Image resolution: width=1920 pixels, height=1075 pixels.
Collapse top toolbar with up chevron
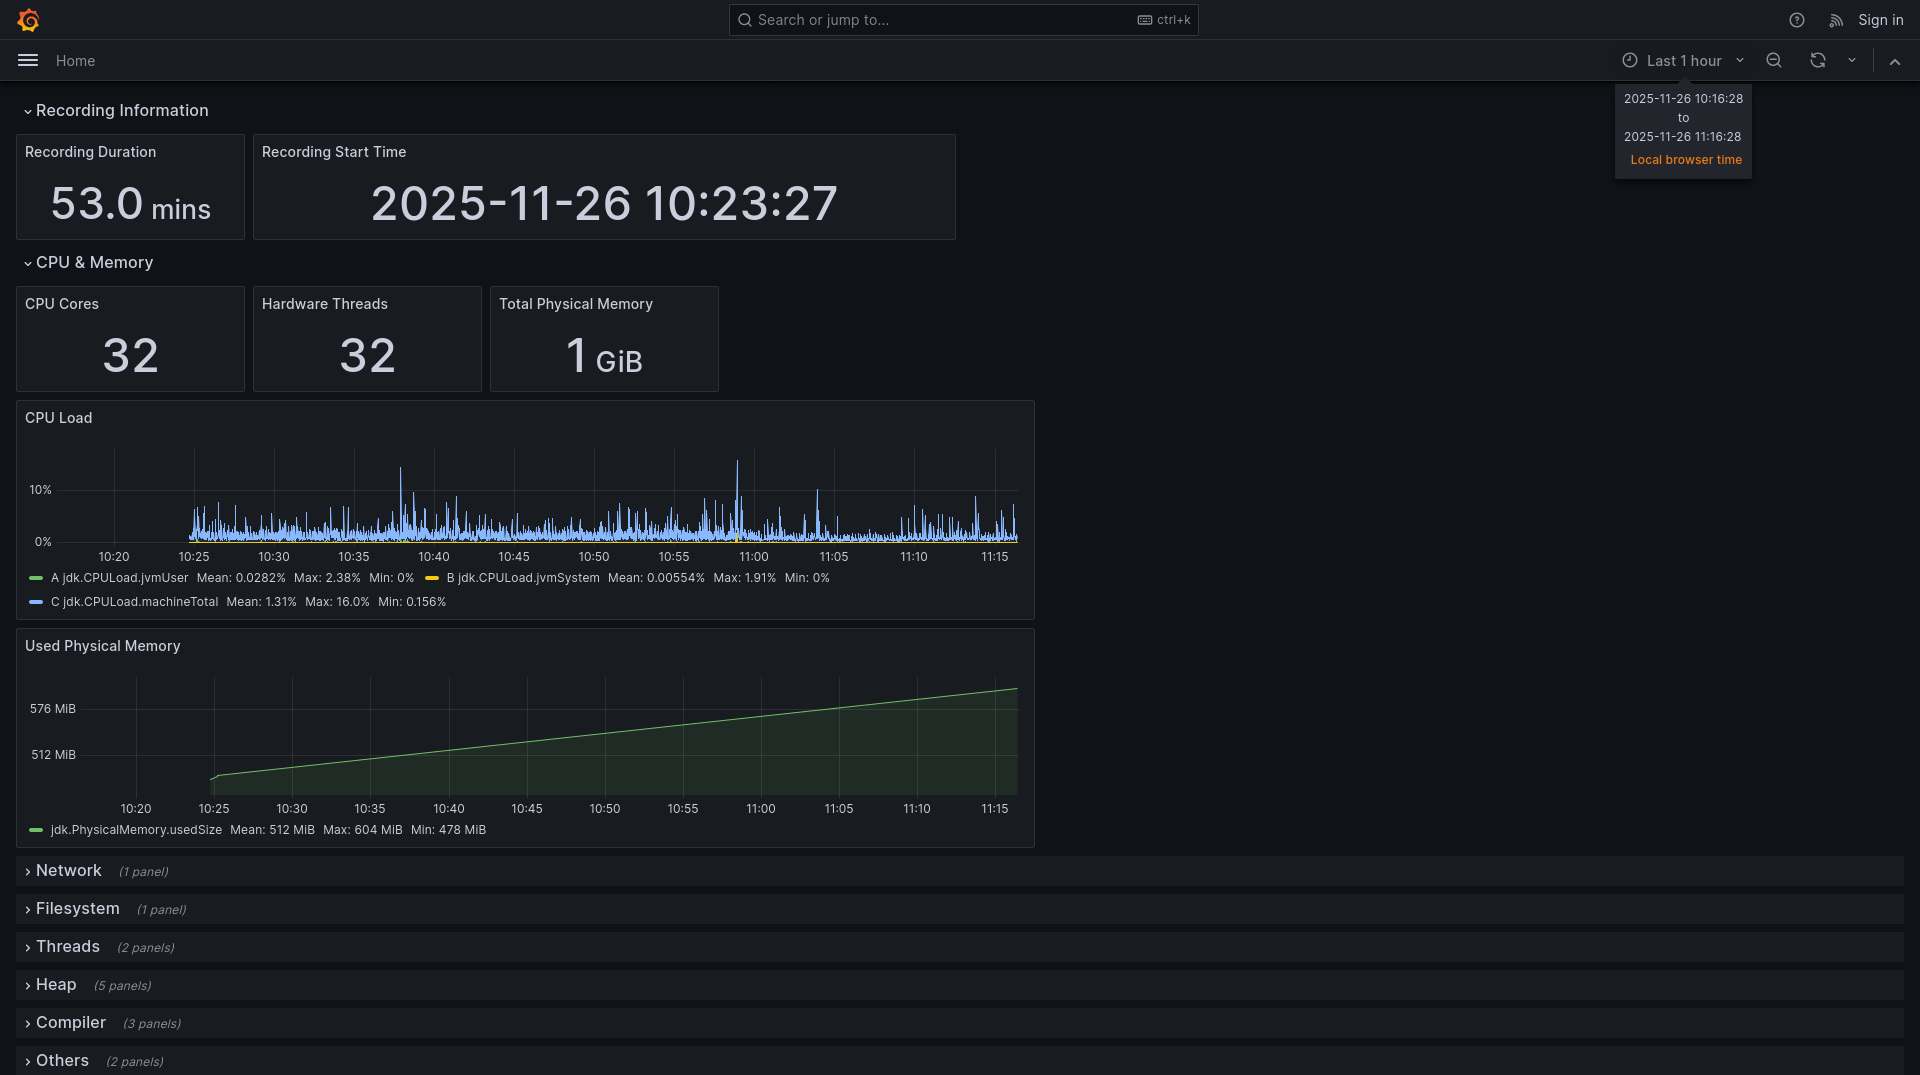click(x=1895, y=61)
